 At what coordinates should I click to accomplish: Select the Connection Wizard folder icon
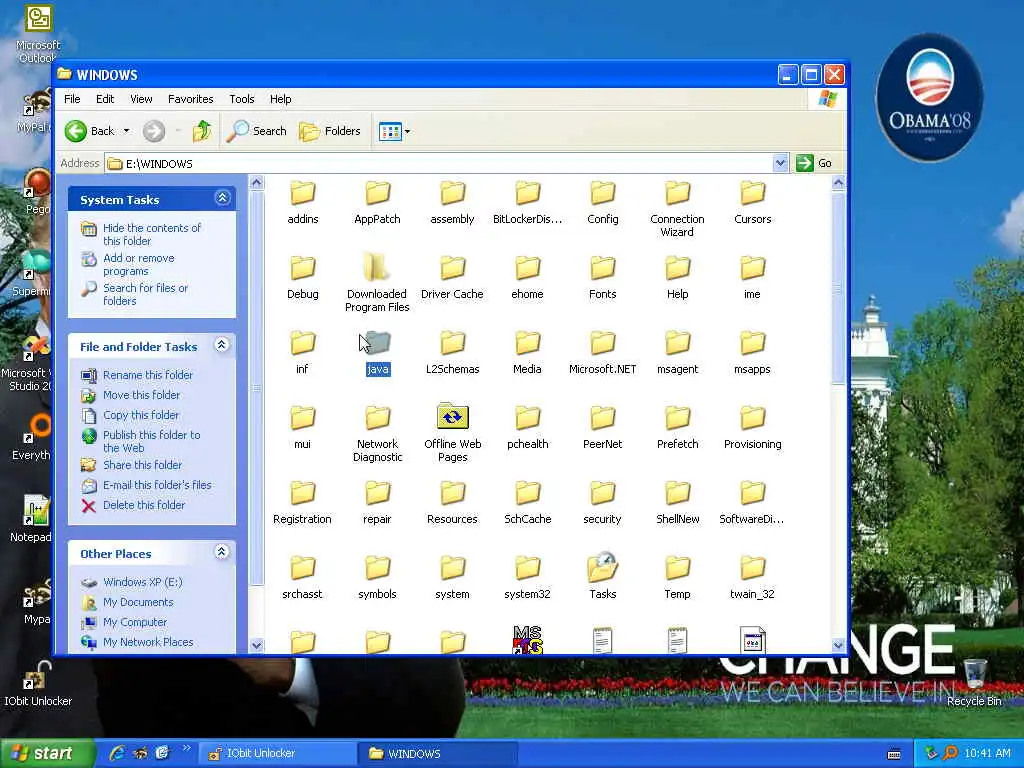[677, 193]
